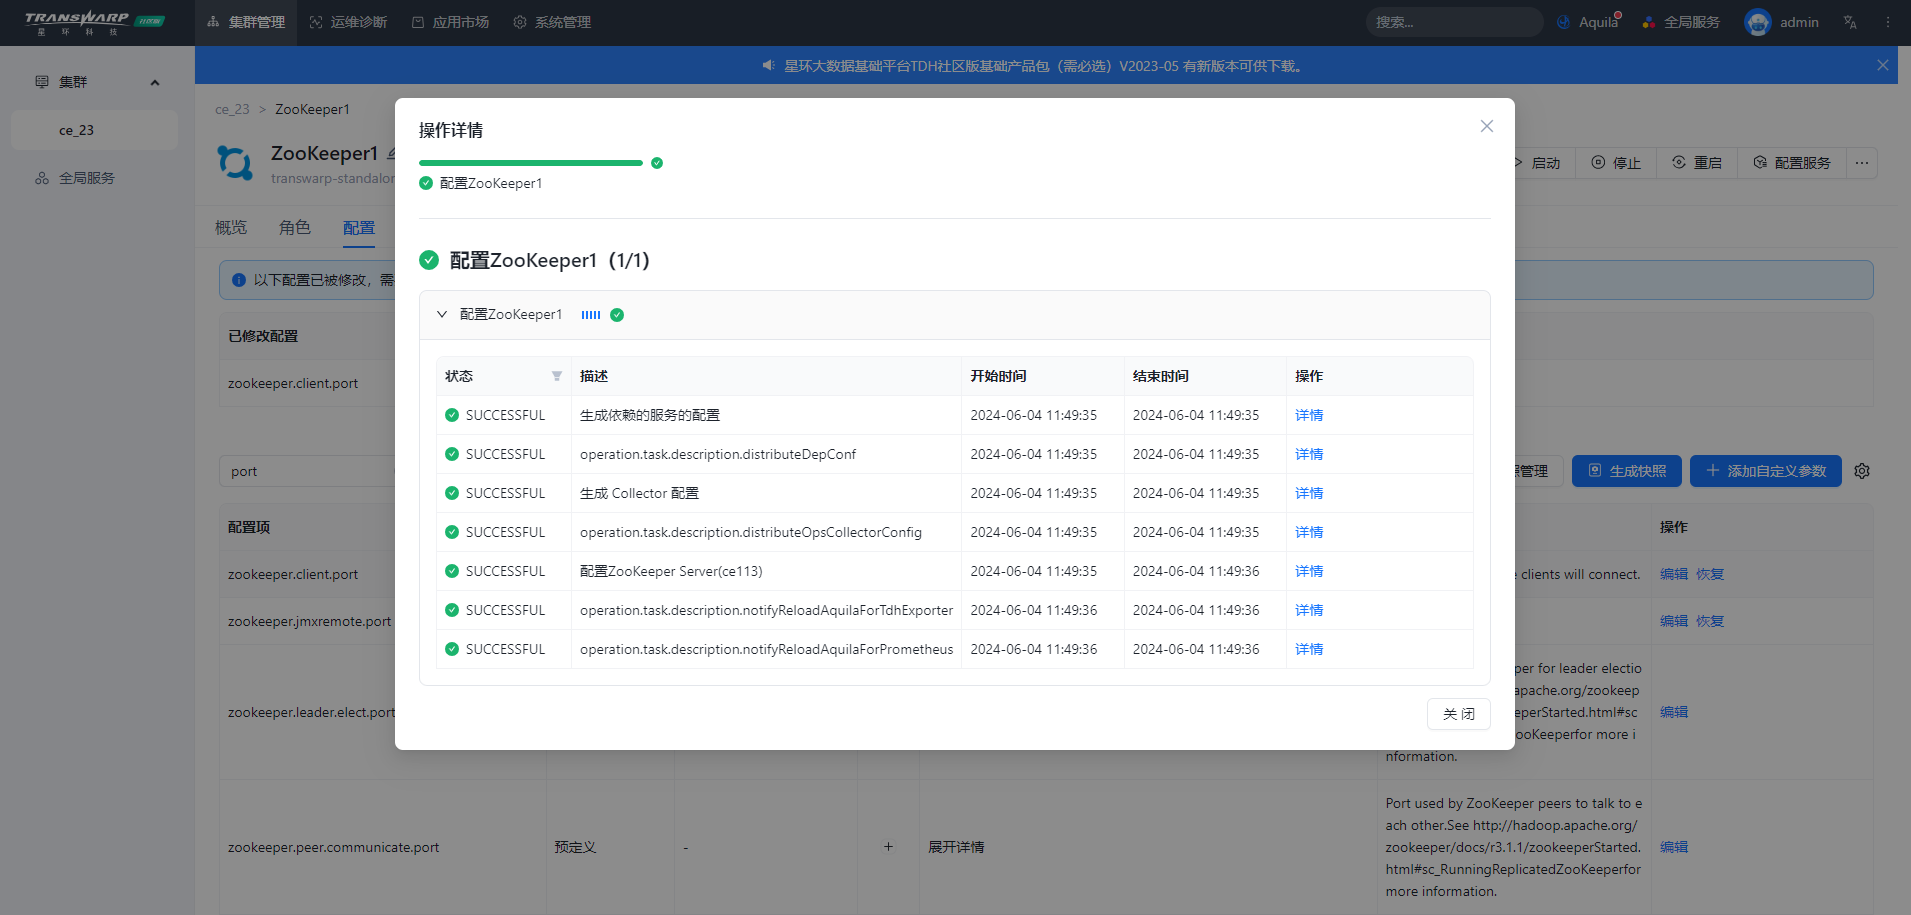Open Aquila from the top bar

(x=1589, y=22)
